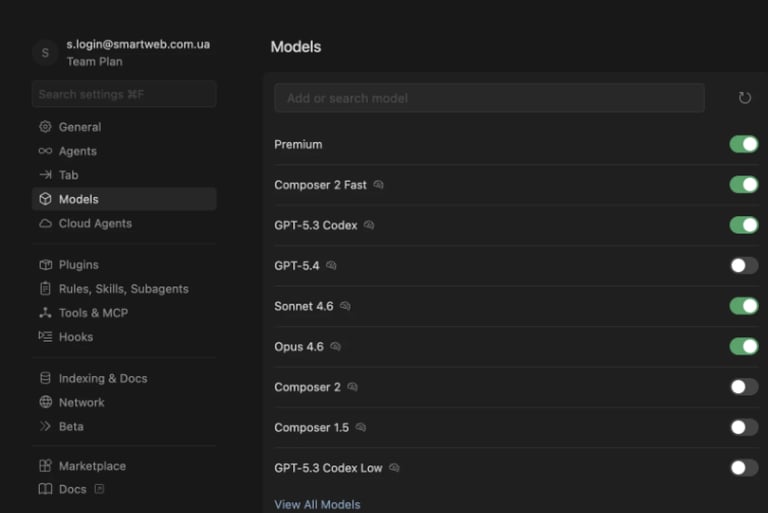Enable the GPT-5.4 model
This screenshot has height=513, width=768.
coord(744,266)
